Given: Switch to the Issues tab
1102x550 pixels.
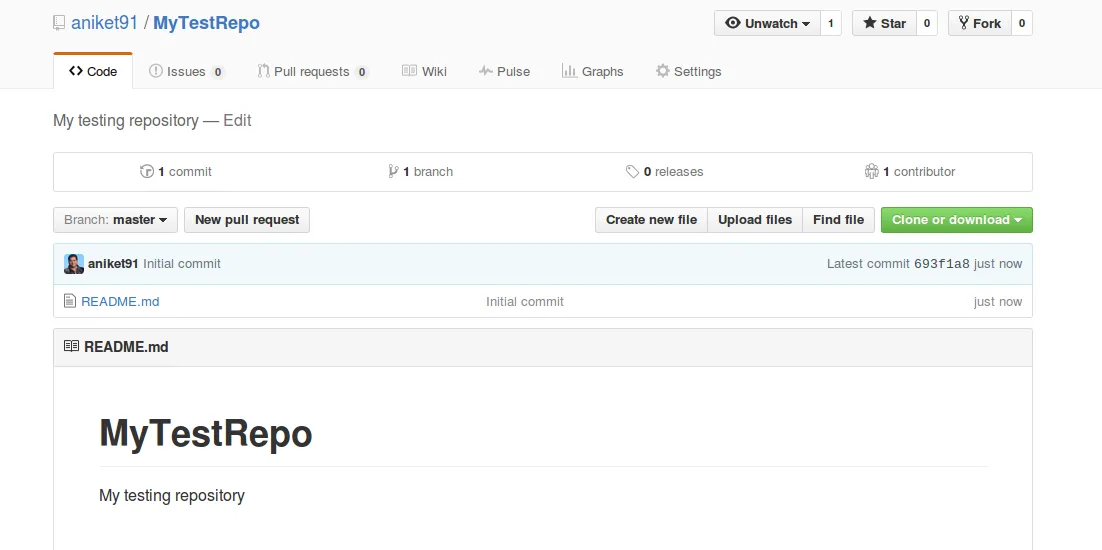Looking at the screenshot, I should pos(186,71).
